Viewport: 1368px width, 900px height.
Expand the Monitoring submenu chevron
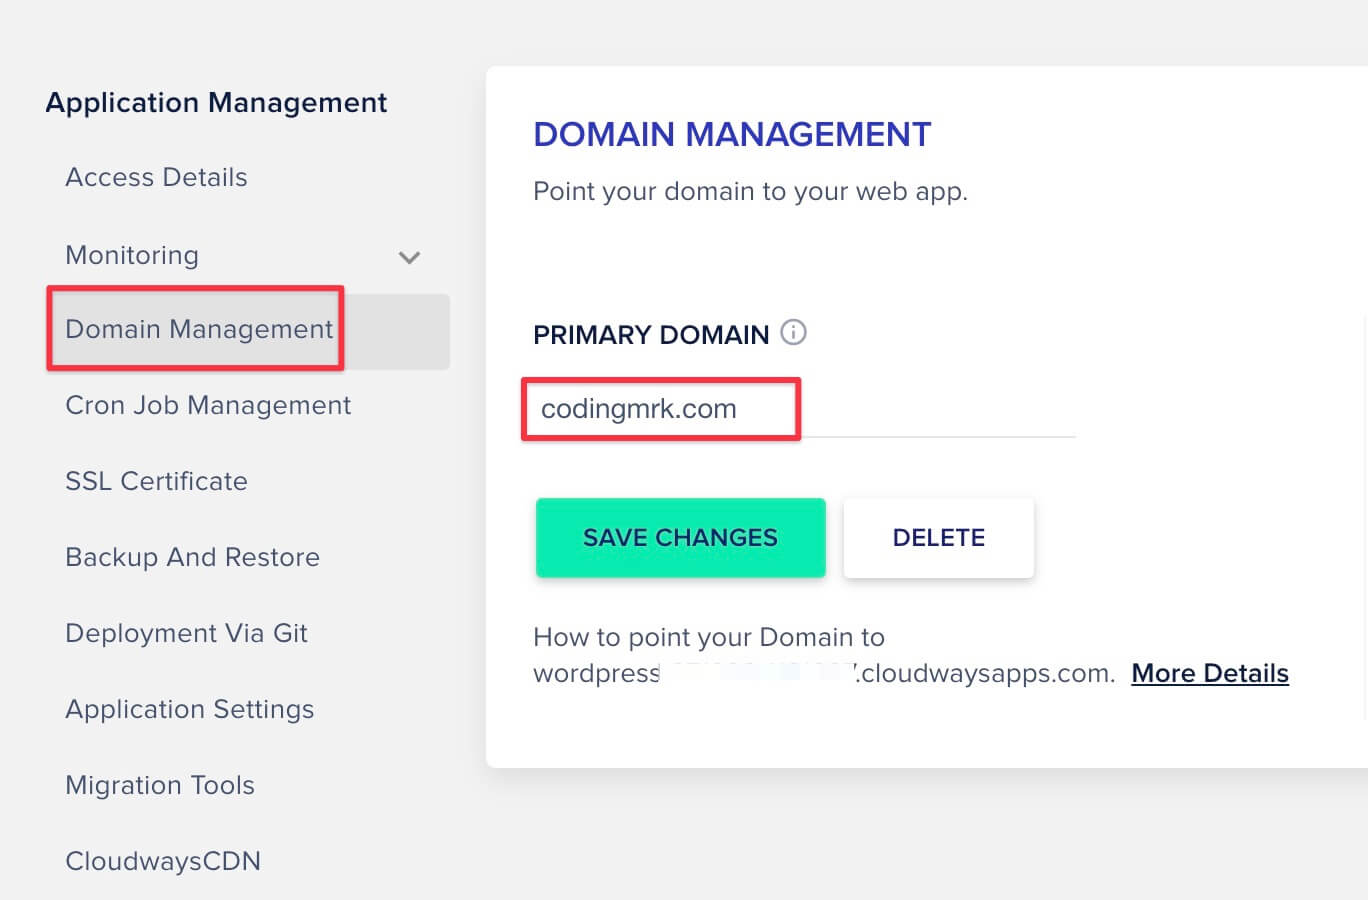point(409,257)
